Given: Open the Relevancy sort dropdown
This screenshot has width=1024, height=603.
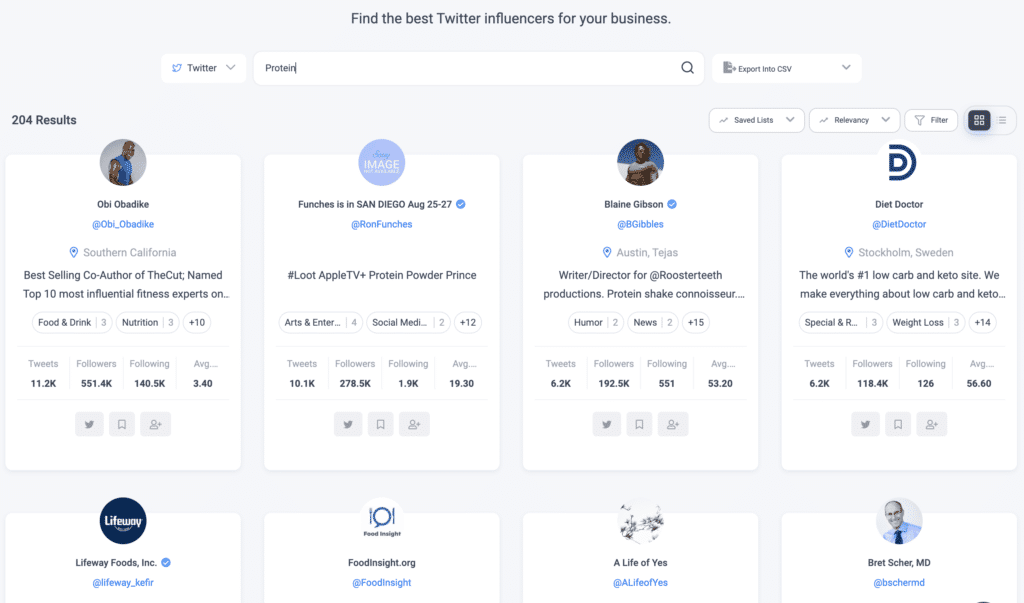Looking at the screenshot, I should pyautogui.click(x=854, y=120).
